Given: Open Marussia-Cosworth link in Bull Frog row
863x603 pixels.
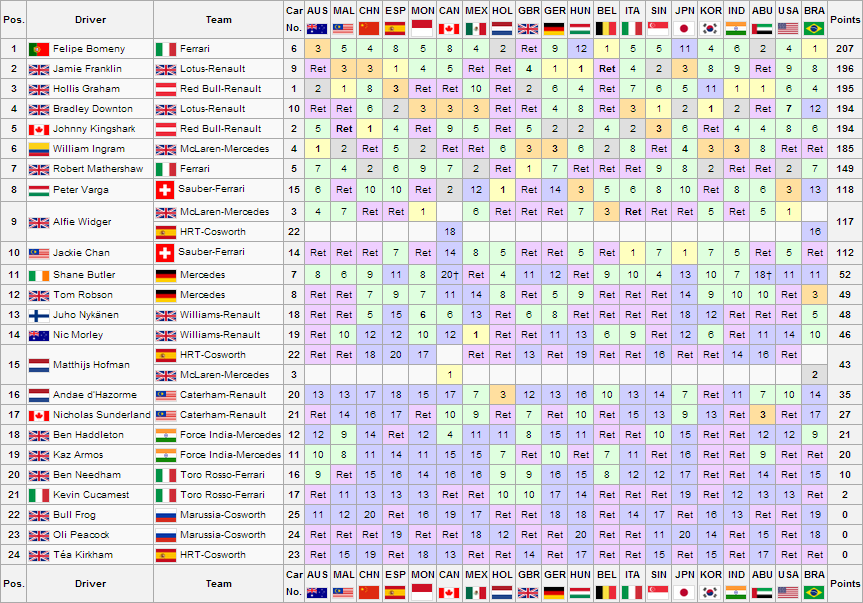Looking at the screenshot, I should point(222,515).
